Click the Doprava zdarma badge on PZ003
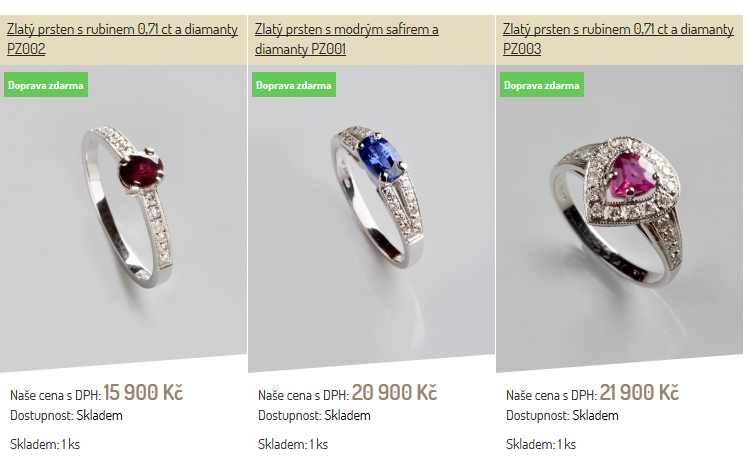 point(542,85)
